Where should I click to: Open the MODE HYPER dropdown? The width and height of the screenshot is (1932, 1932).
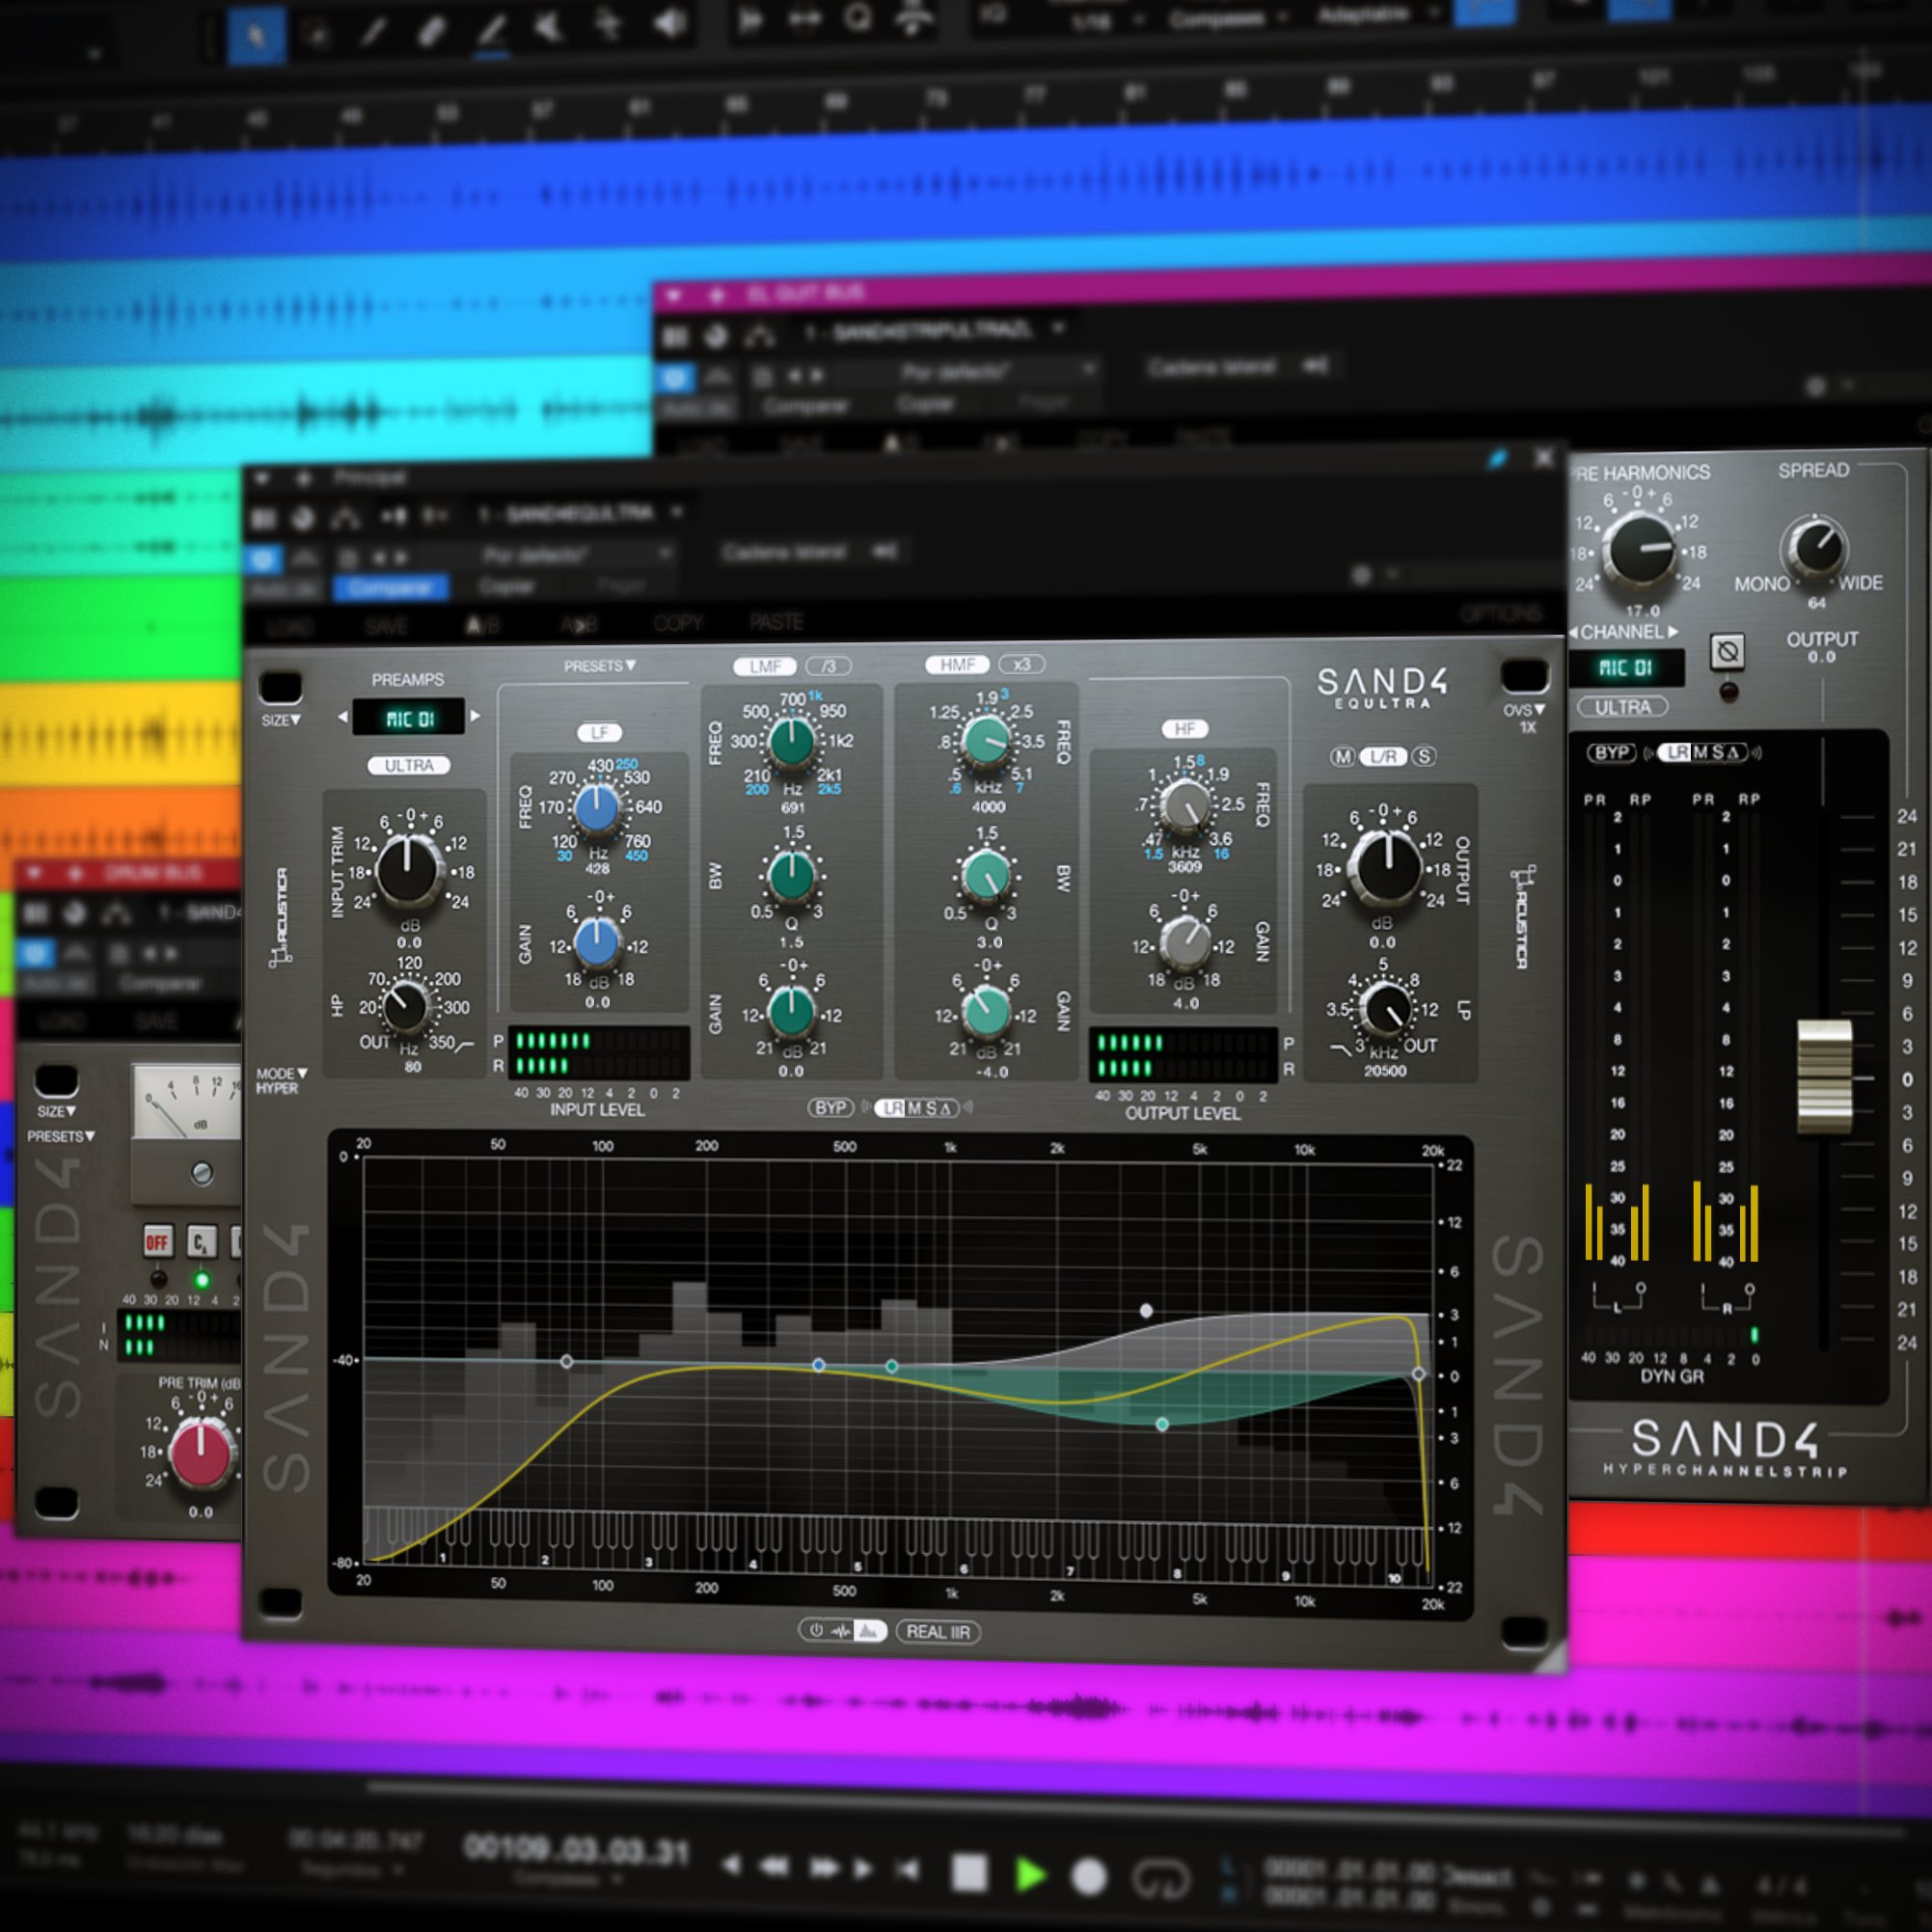click(281, 1080)
